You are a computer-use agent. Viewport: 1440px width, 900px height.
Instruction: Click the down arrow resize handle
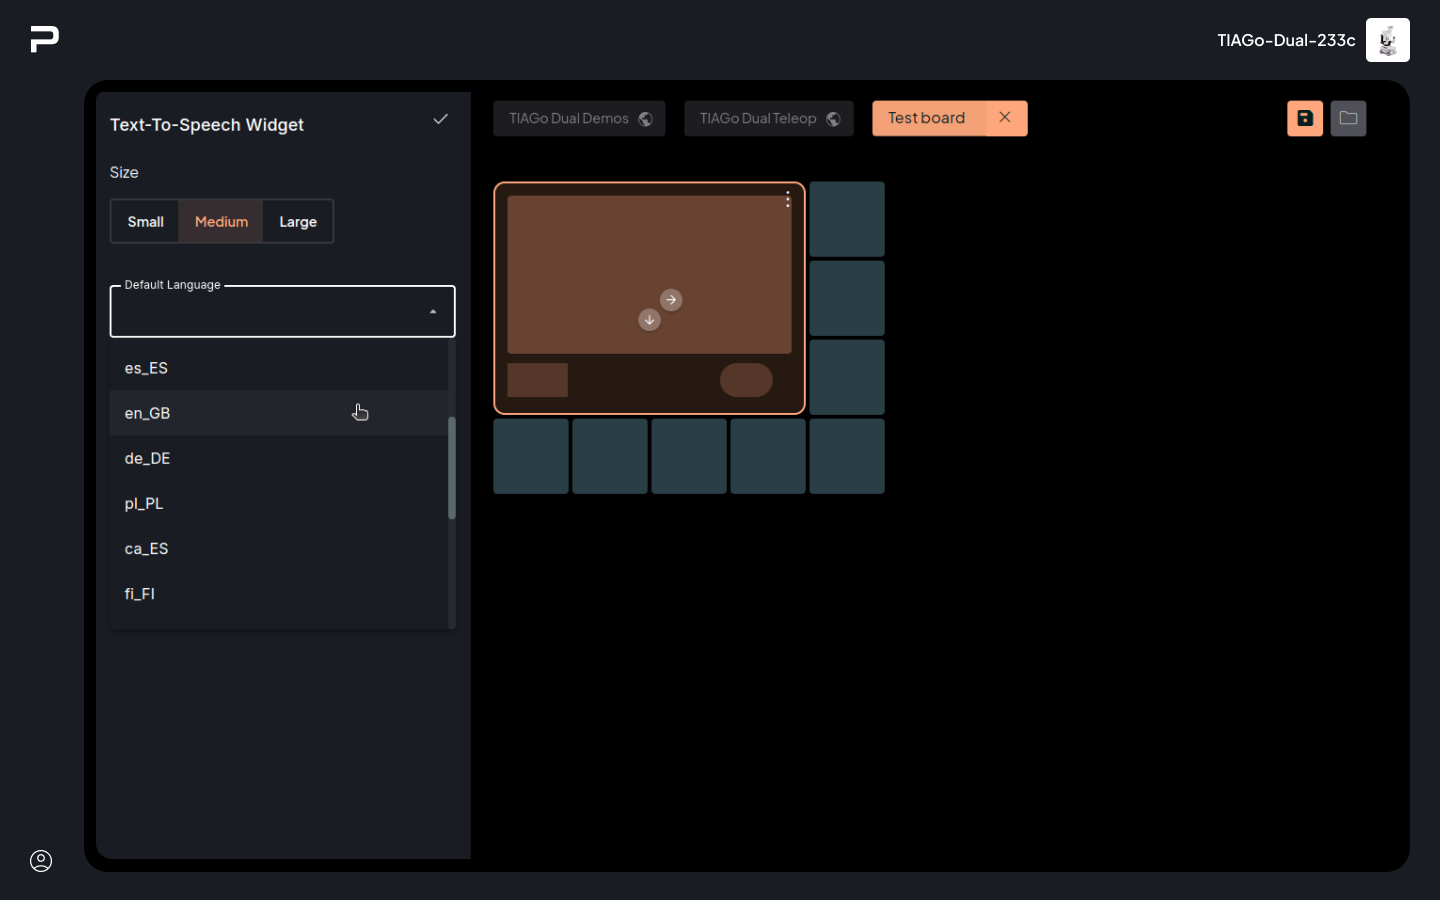click(x=649, y=320)
